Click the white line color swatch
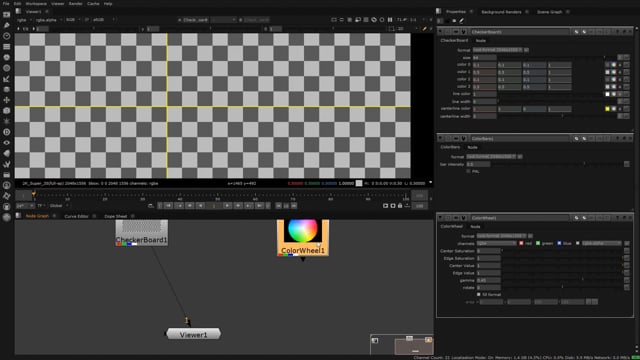The width and height of the screenshot is (640, 360). click(607, 94)
